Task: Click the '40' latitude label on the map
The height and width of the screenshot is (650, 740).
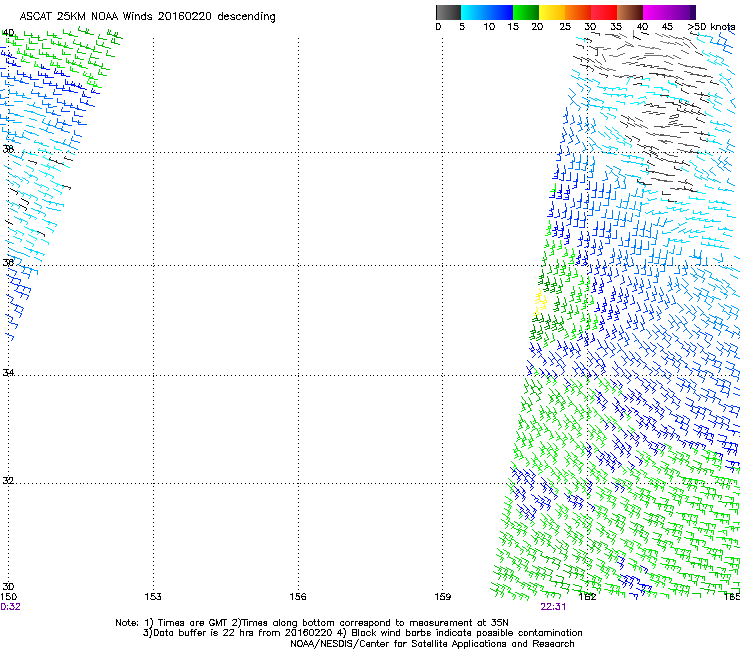Action: coord(8,33)
